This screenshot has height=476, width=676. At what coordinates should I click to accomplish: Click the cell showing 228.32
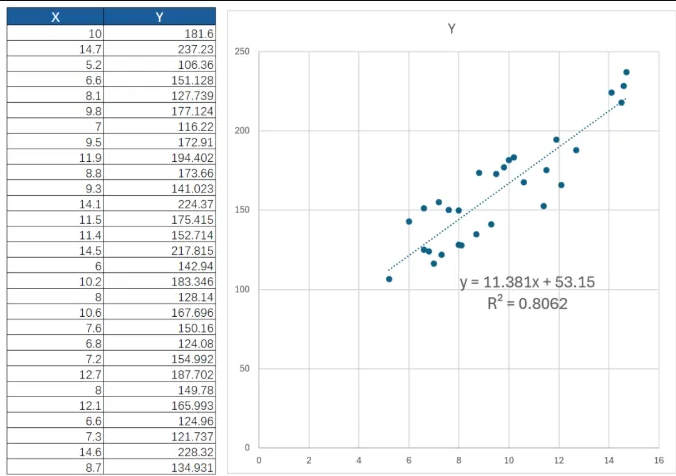pyautogui.click(x=160, y=452)
